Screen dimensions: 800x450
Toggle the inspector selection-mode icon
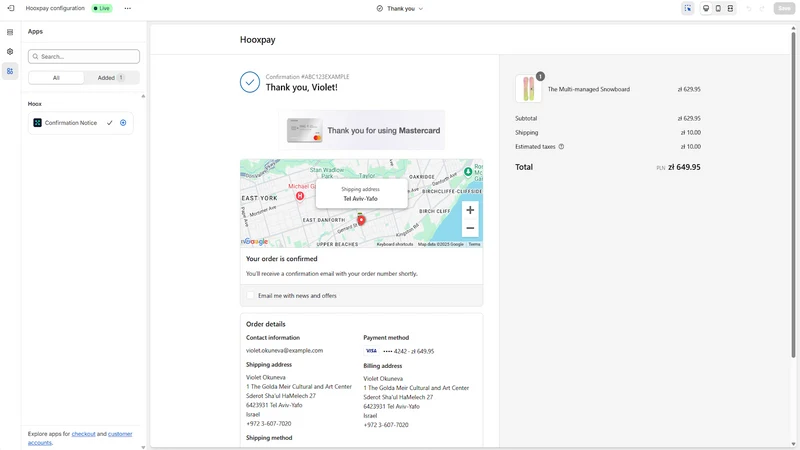coord(688,8)
